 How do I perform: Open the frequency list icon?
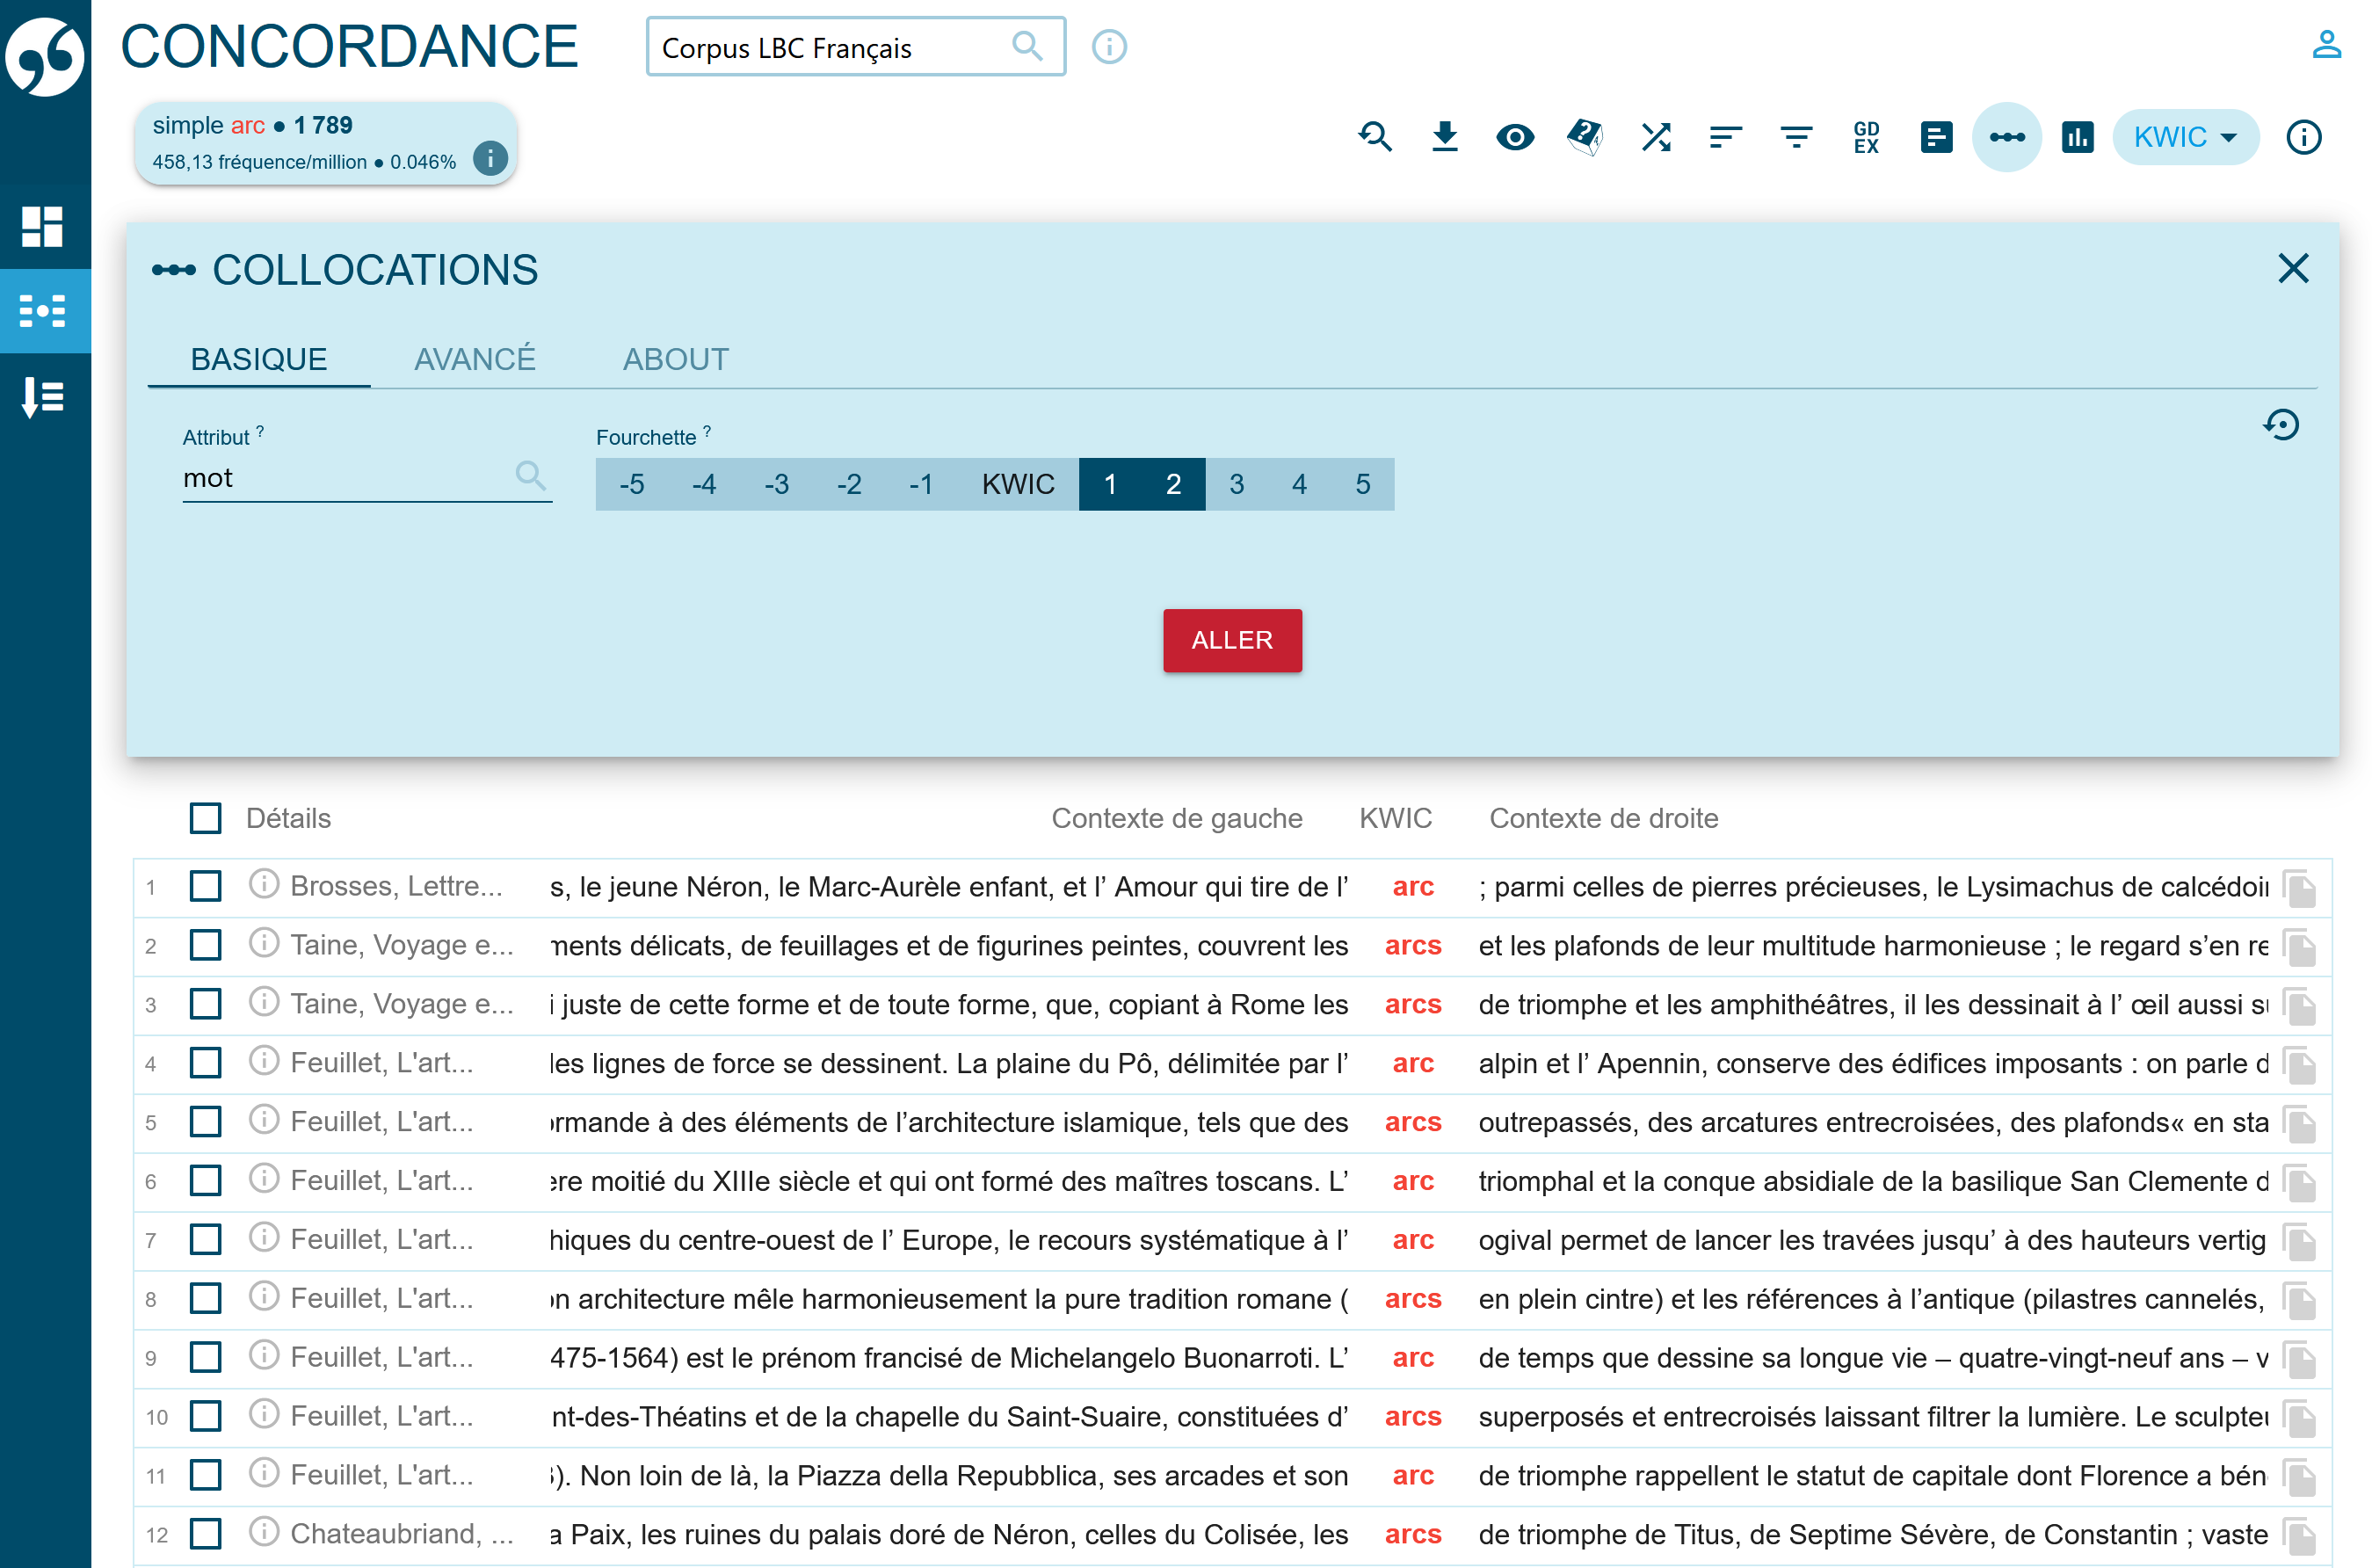[x=1937, y=137]
